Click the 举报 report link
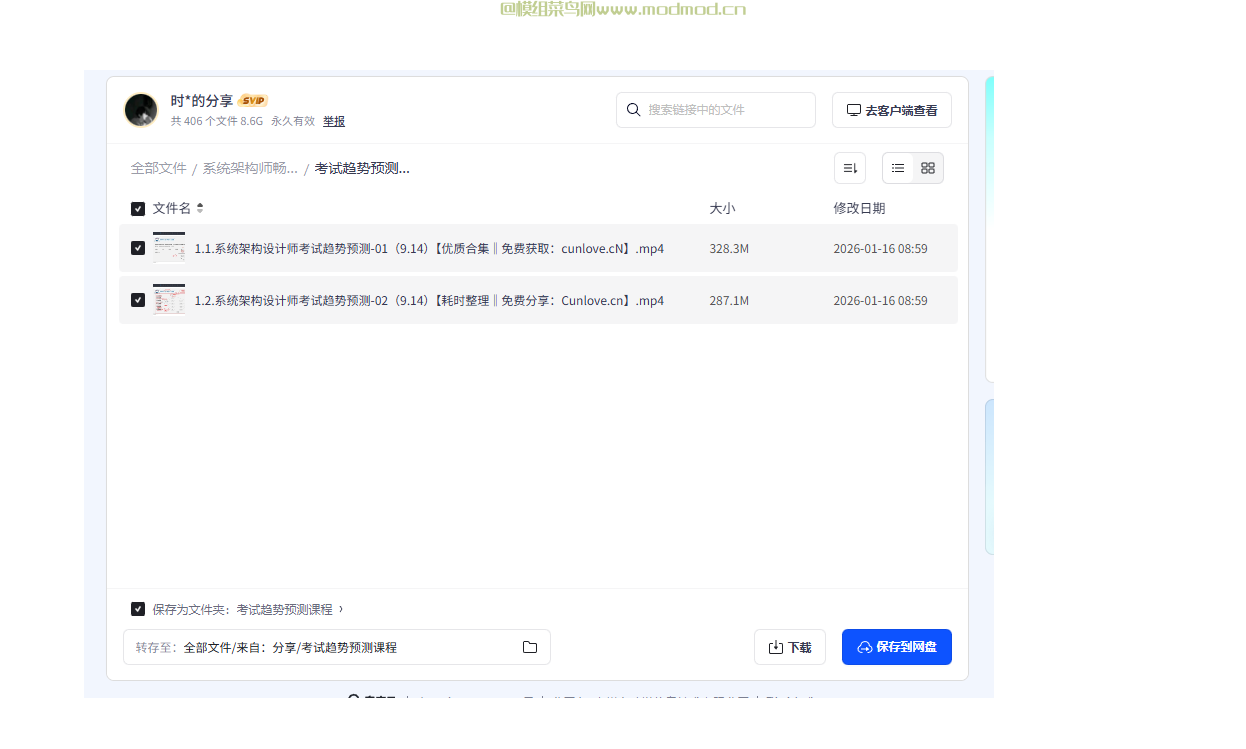The image size is (1246, 749). [333, 120]
